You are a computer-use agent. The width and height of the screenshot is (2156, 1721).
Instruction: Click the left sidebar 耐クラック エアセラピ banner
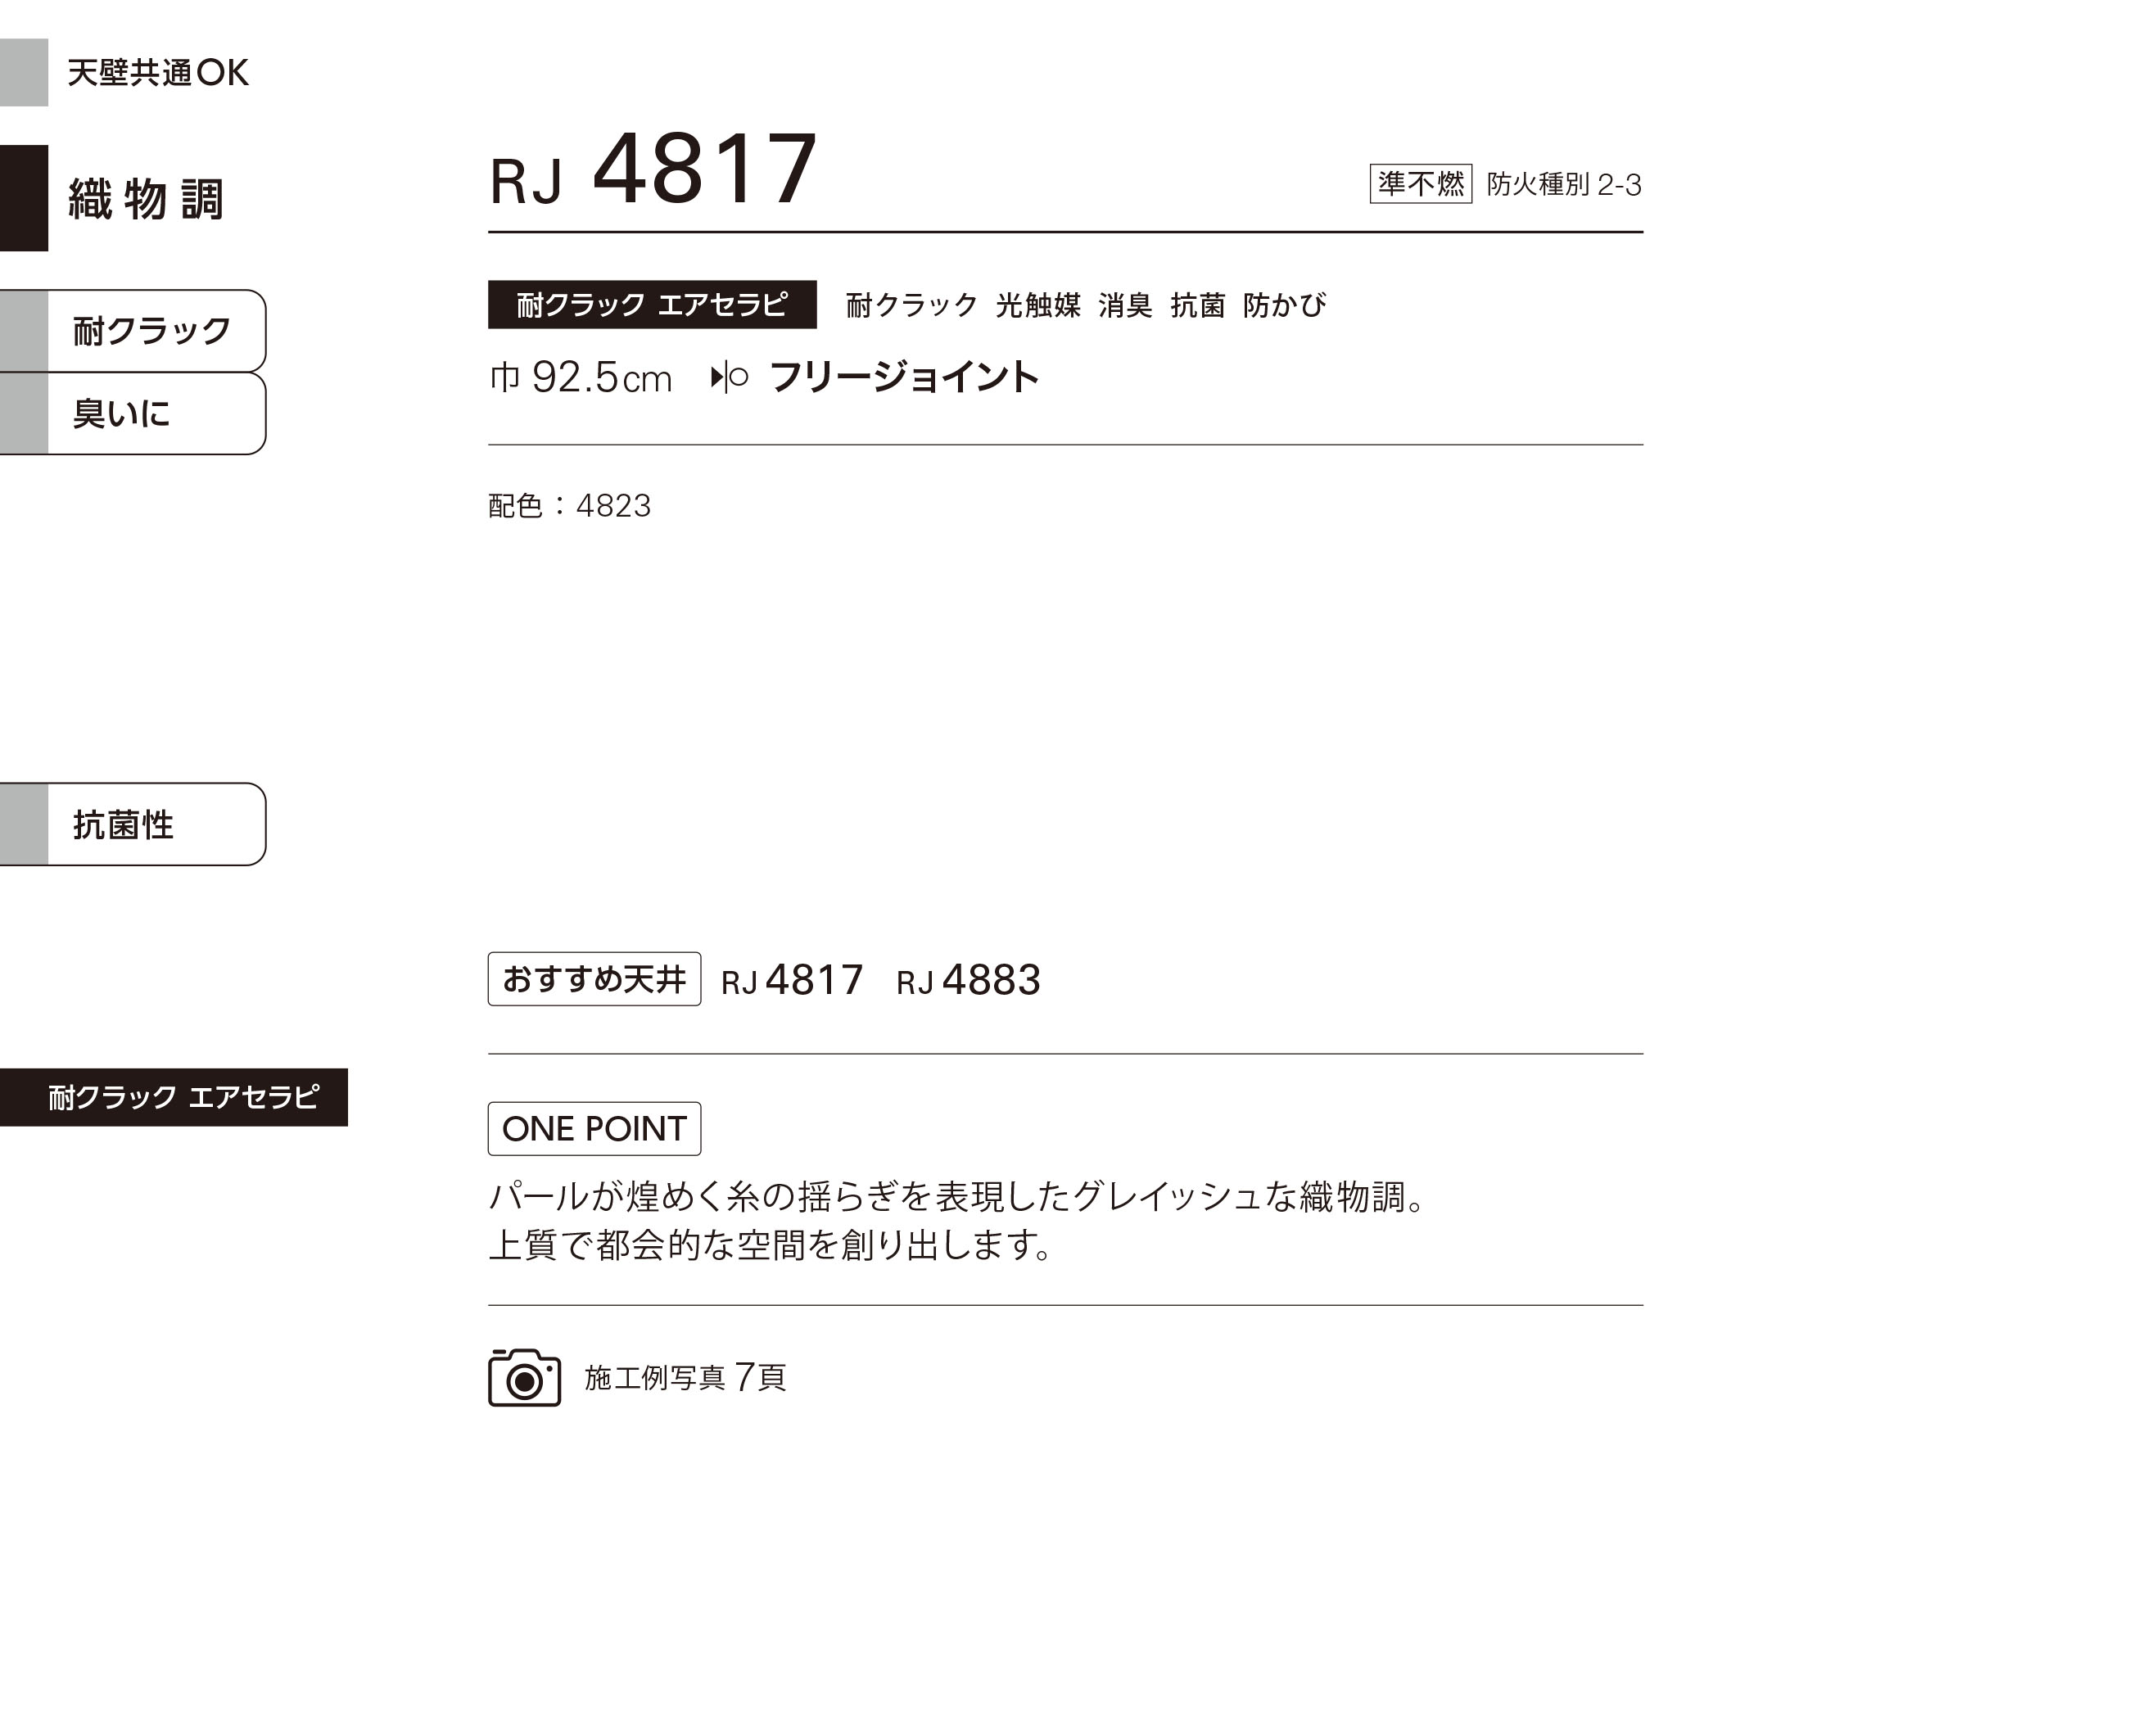[x=174, y=1097]
